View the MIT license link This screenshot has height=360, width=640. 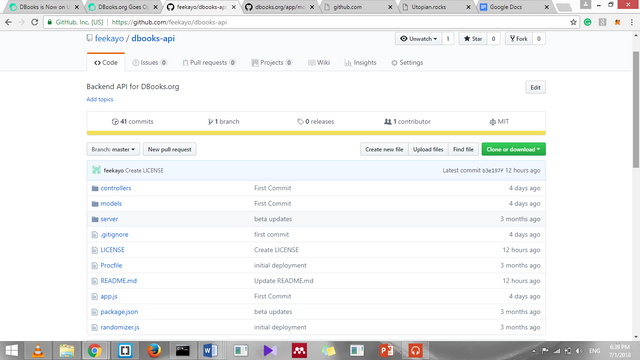(499, 122)
